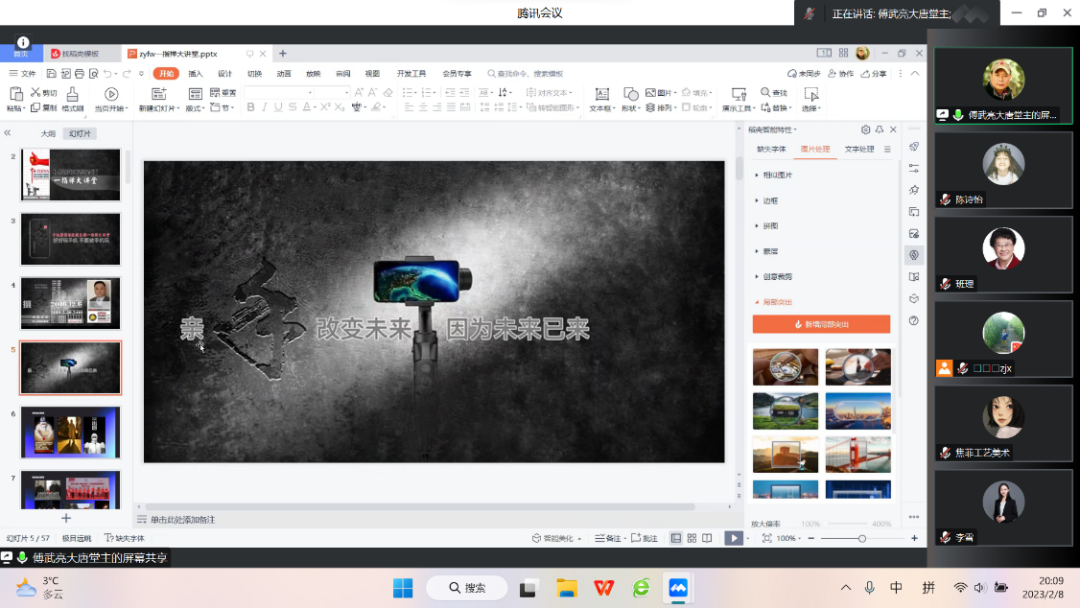Toggle the notes pane (备注) in status bar
This screenshot has width=1080, height=608.
click(x=608, y=538)
